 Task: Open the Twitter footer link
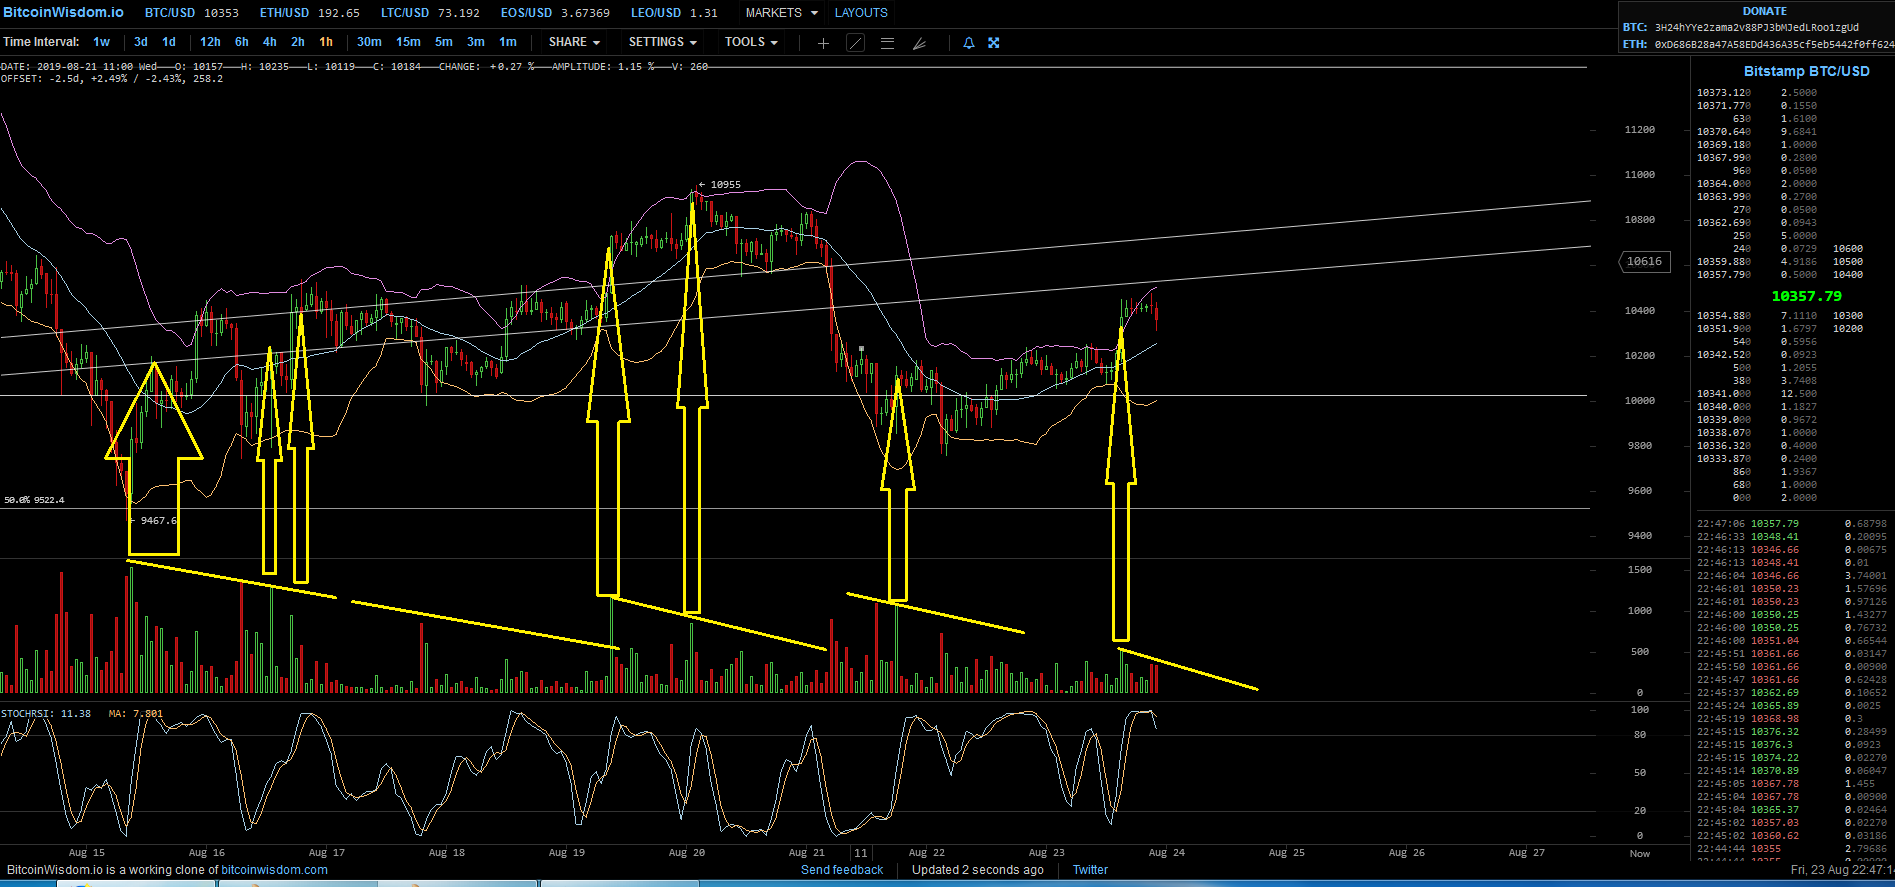pyautogui.click(x=1090, y=870)
